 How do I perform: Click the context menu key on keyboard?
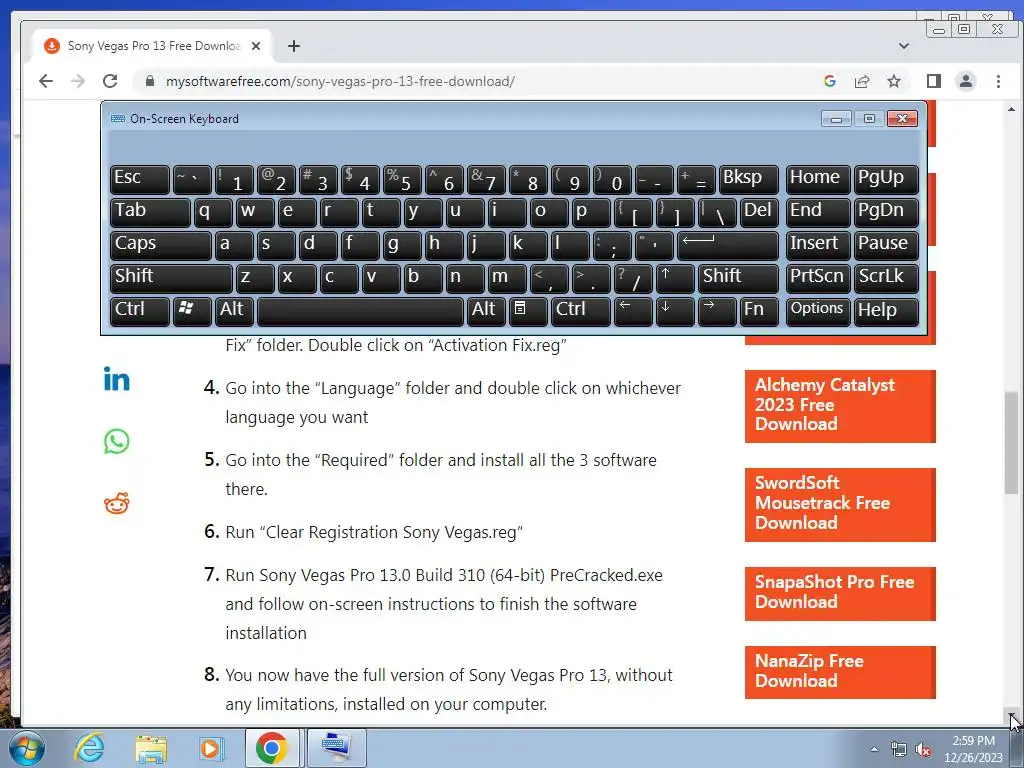(x=528, y=310)
